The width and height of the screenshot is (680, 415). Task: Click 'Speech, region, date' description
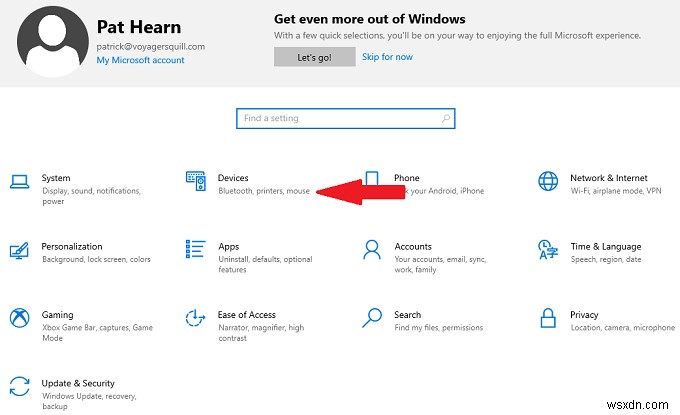tap(606, 259)
